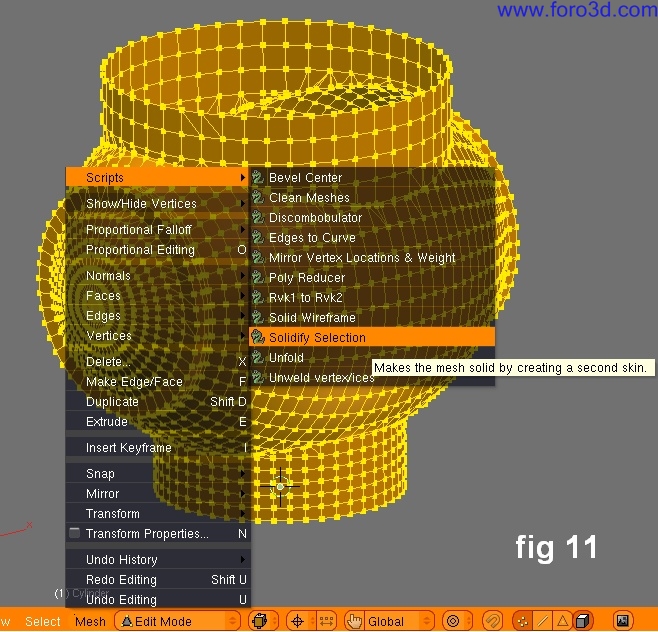Choose Solid Wireframe script
658x632 pixels.
tap(372, 317)
